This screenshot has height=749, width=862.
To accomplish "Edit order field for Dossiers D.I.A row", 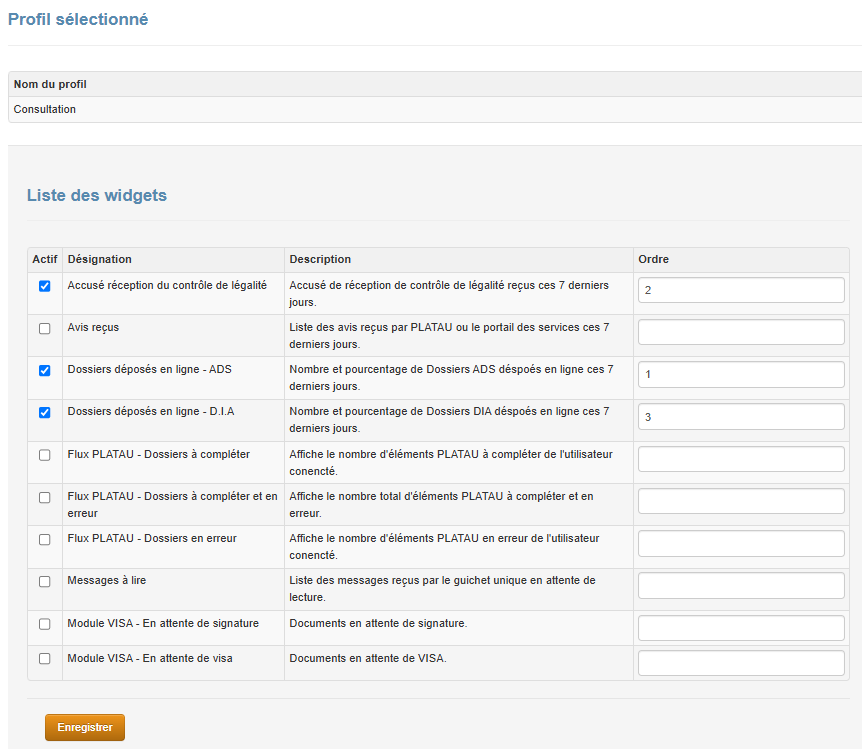I will point(740,416).
